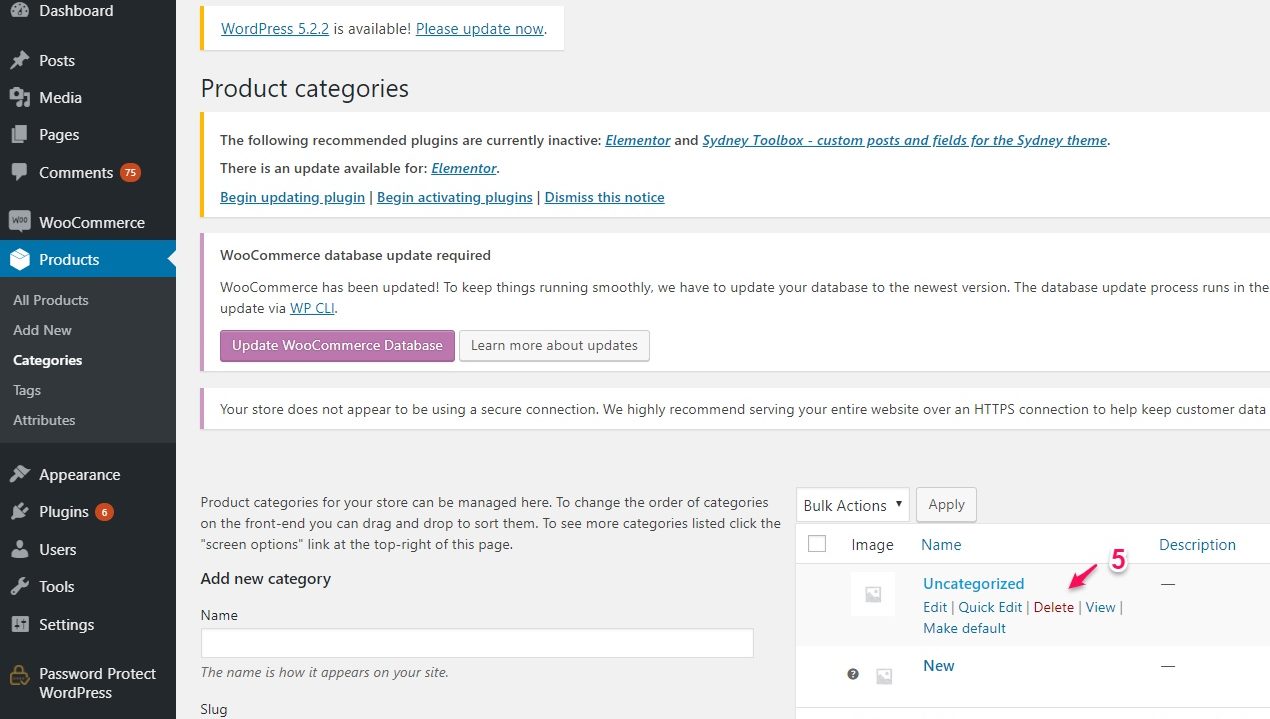The width and height of the screenshot is (1270, 719).
Task: Click the Posts pushpin icon
Action: coord(19,60)
